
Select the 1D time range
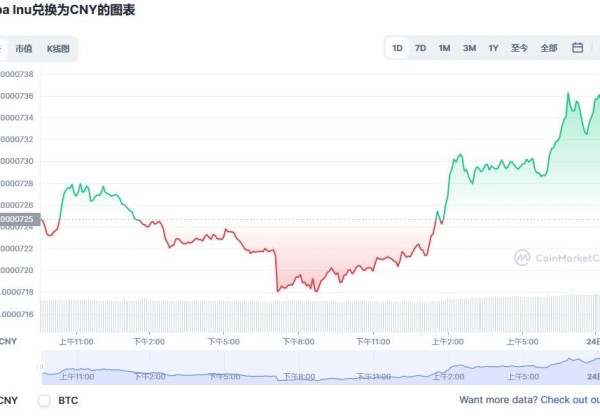pos(397,48)
